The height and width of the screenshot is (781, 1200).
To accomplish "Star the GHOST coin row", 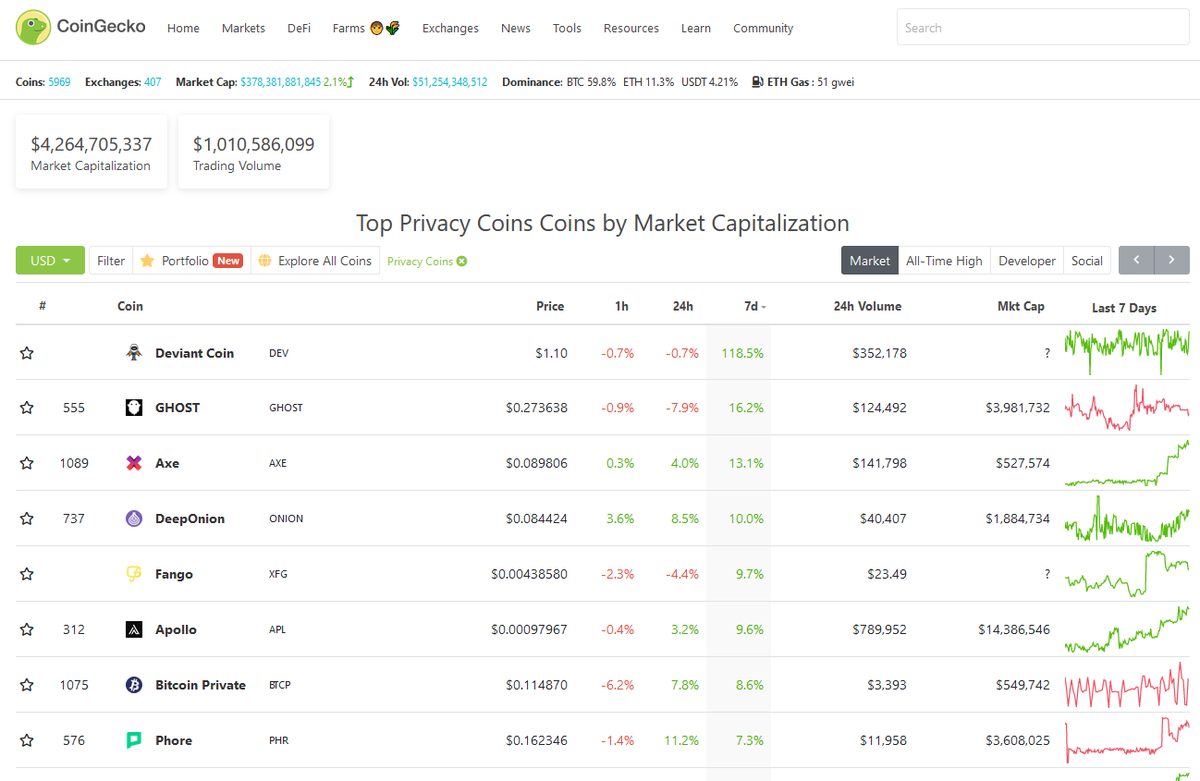I will (27, 408).
